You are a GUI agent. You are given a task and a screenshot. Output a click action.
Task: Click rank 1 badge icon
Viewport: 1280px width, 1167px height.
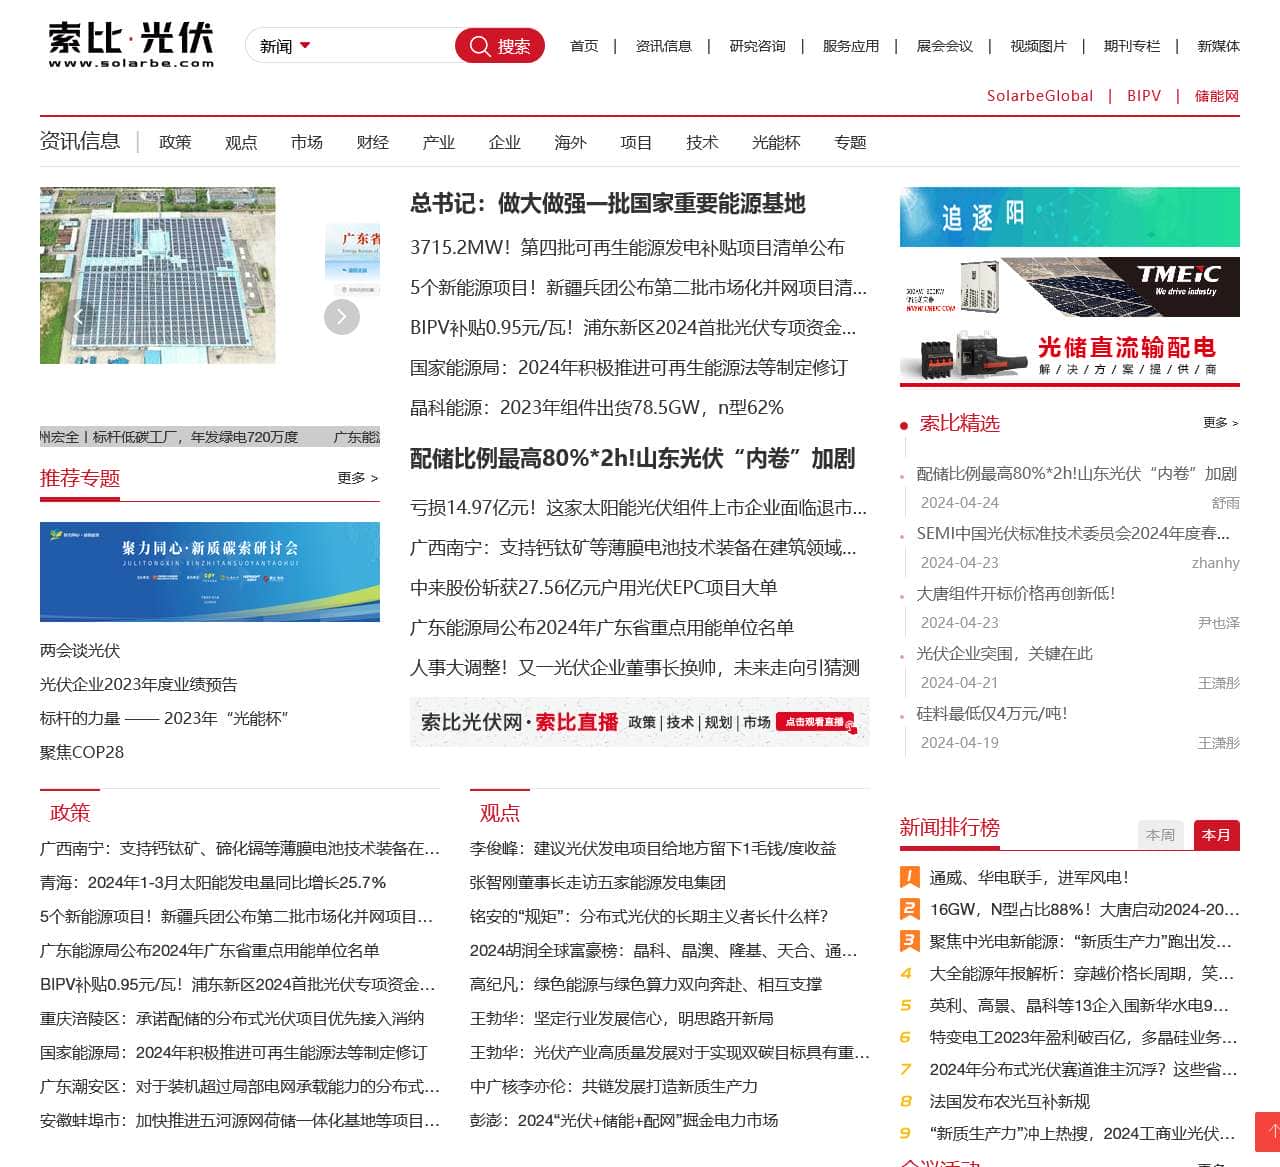coord(910,878)
